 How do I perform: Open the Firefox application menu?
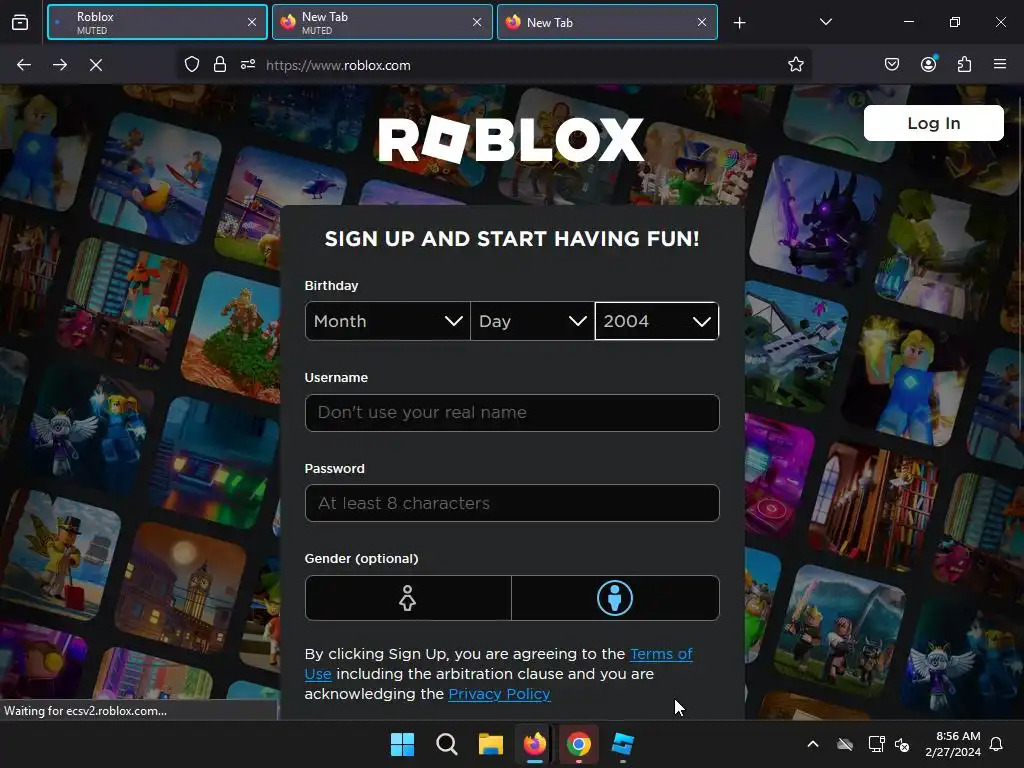click(1000, 65)
